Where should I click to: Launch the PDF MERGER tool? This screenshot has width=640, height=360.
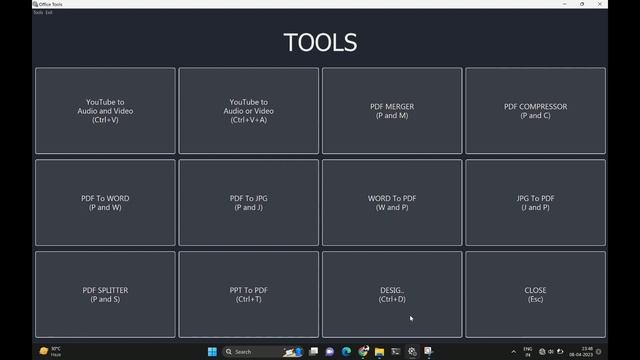pyautogui.click(x=392, y=111)
